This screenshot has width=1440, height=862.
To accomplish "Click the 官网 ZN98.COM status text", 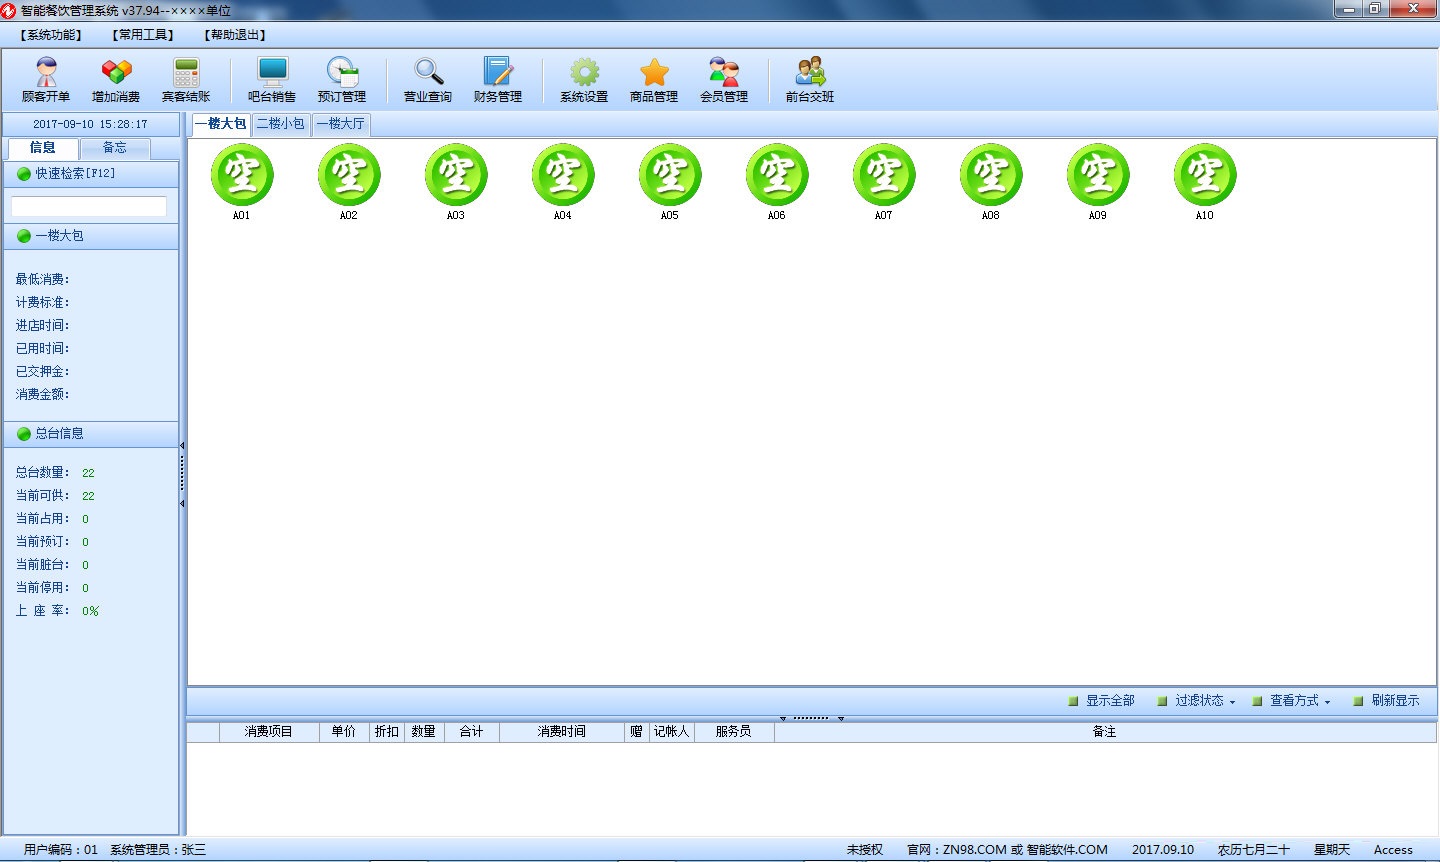I will [x=1007, y=850].
